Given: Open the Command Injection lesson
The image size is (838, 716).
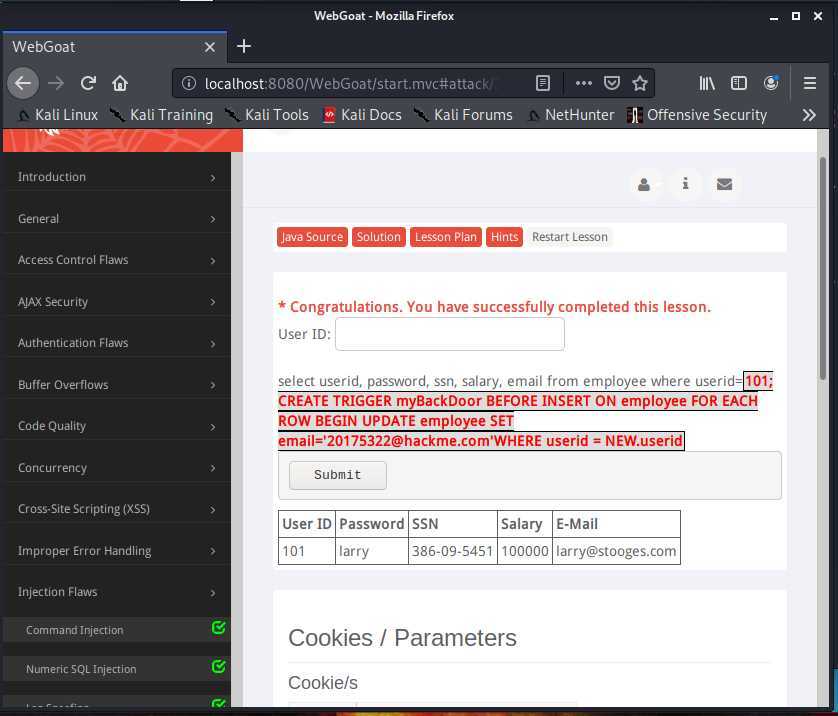Looking at the screenshot, I should (x=75, y=631).
